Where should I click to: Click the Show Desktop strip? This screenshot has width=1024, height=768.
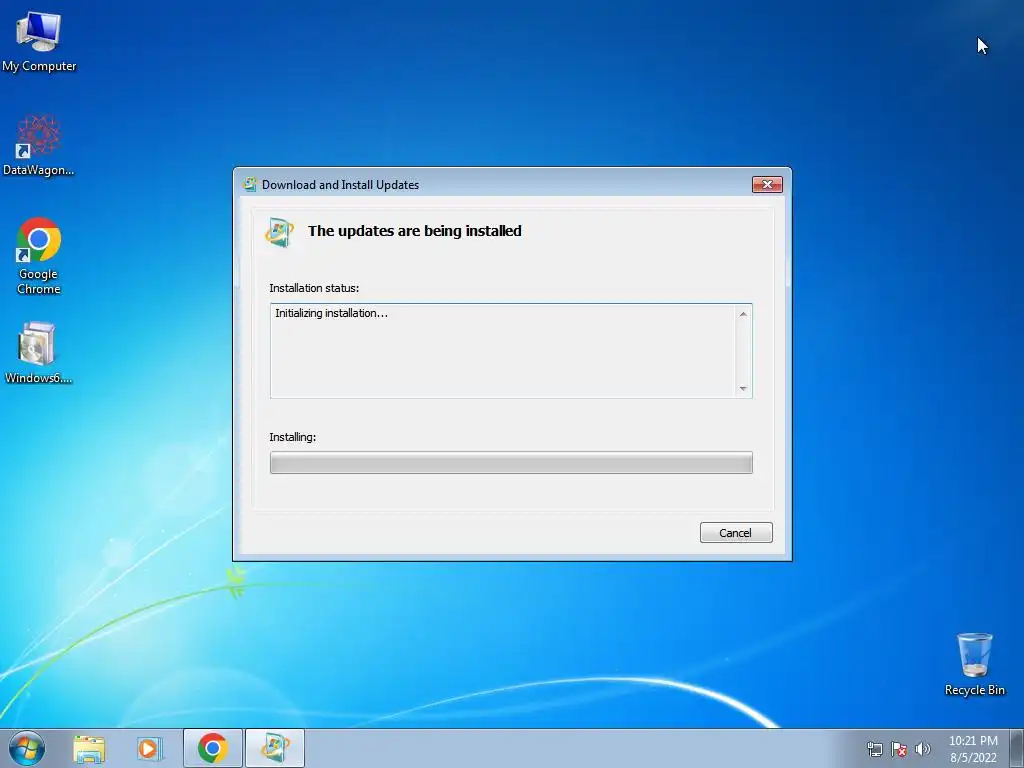(x=1017, y=748)
